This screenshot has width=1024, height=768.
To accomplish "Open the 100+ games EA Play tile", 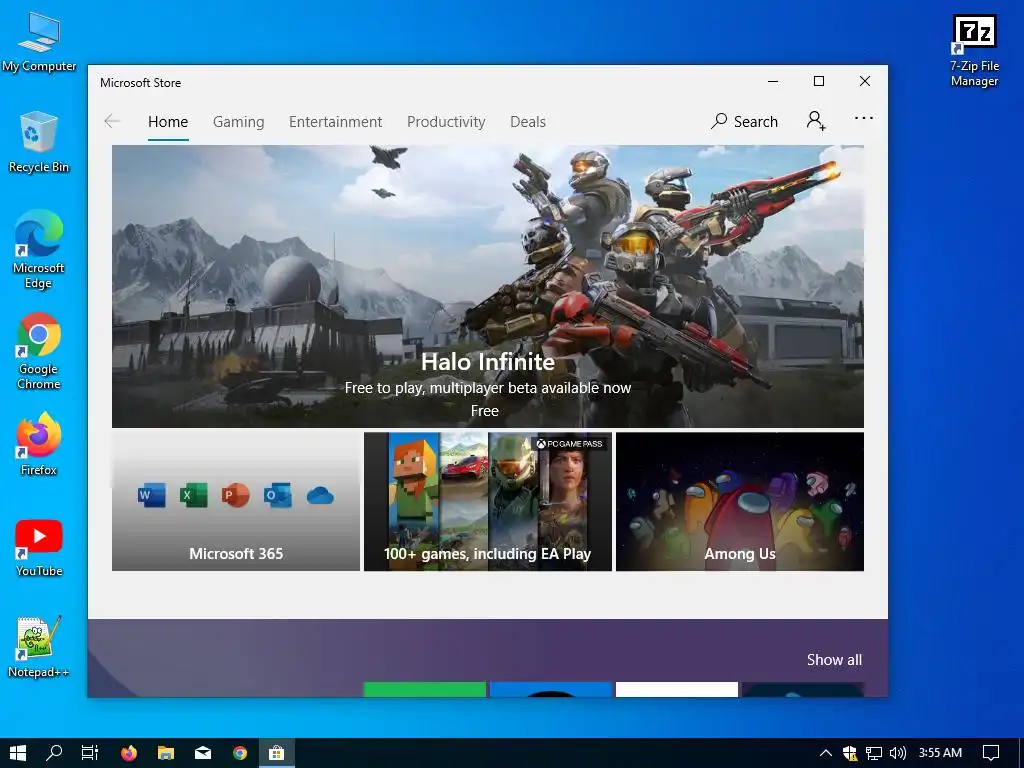I will tap(488, 501).
